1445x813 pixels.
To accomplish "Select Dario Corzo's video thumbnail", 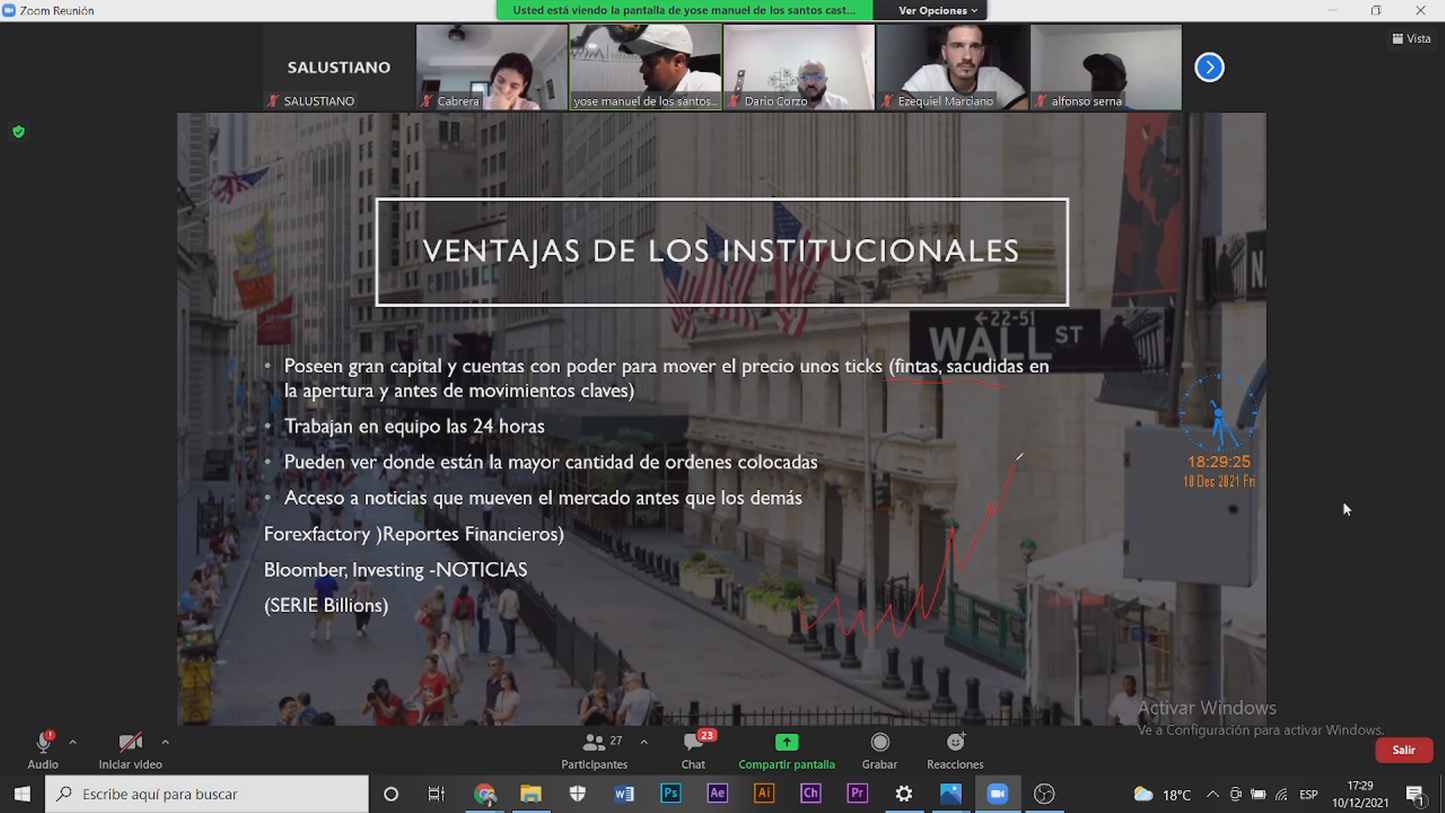I will tap(798, 67).
